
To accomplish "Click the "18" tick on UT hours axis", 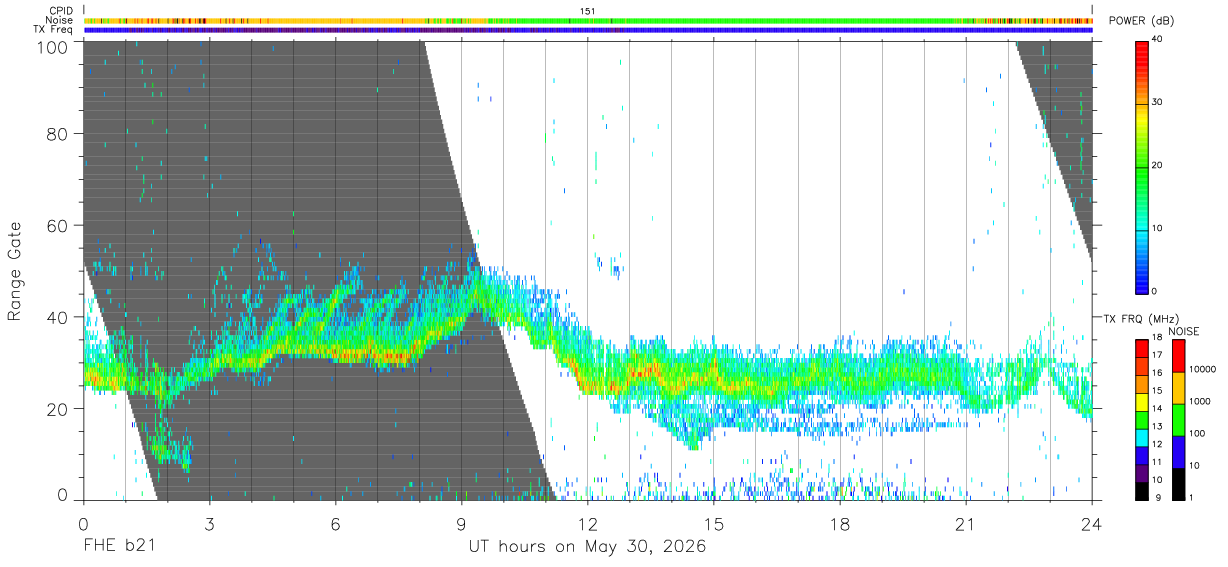I will tap(840, 524).
